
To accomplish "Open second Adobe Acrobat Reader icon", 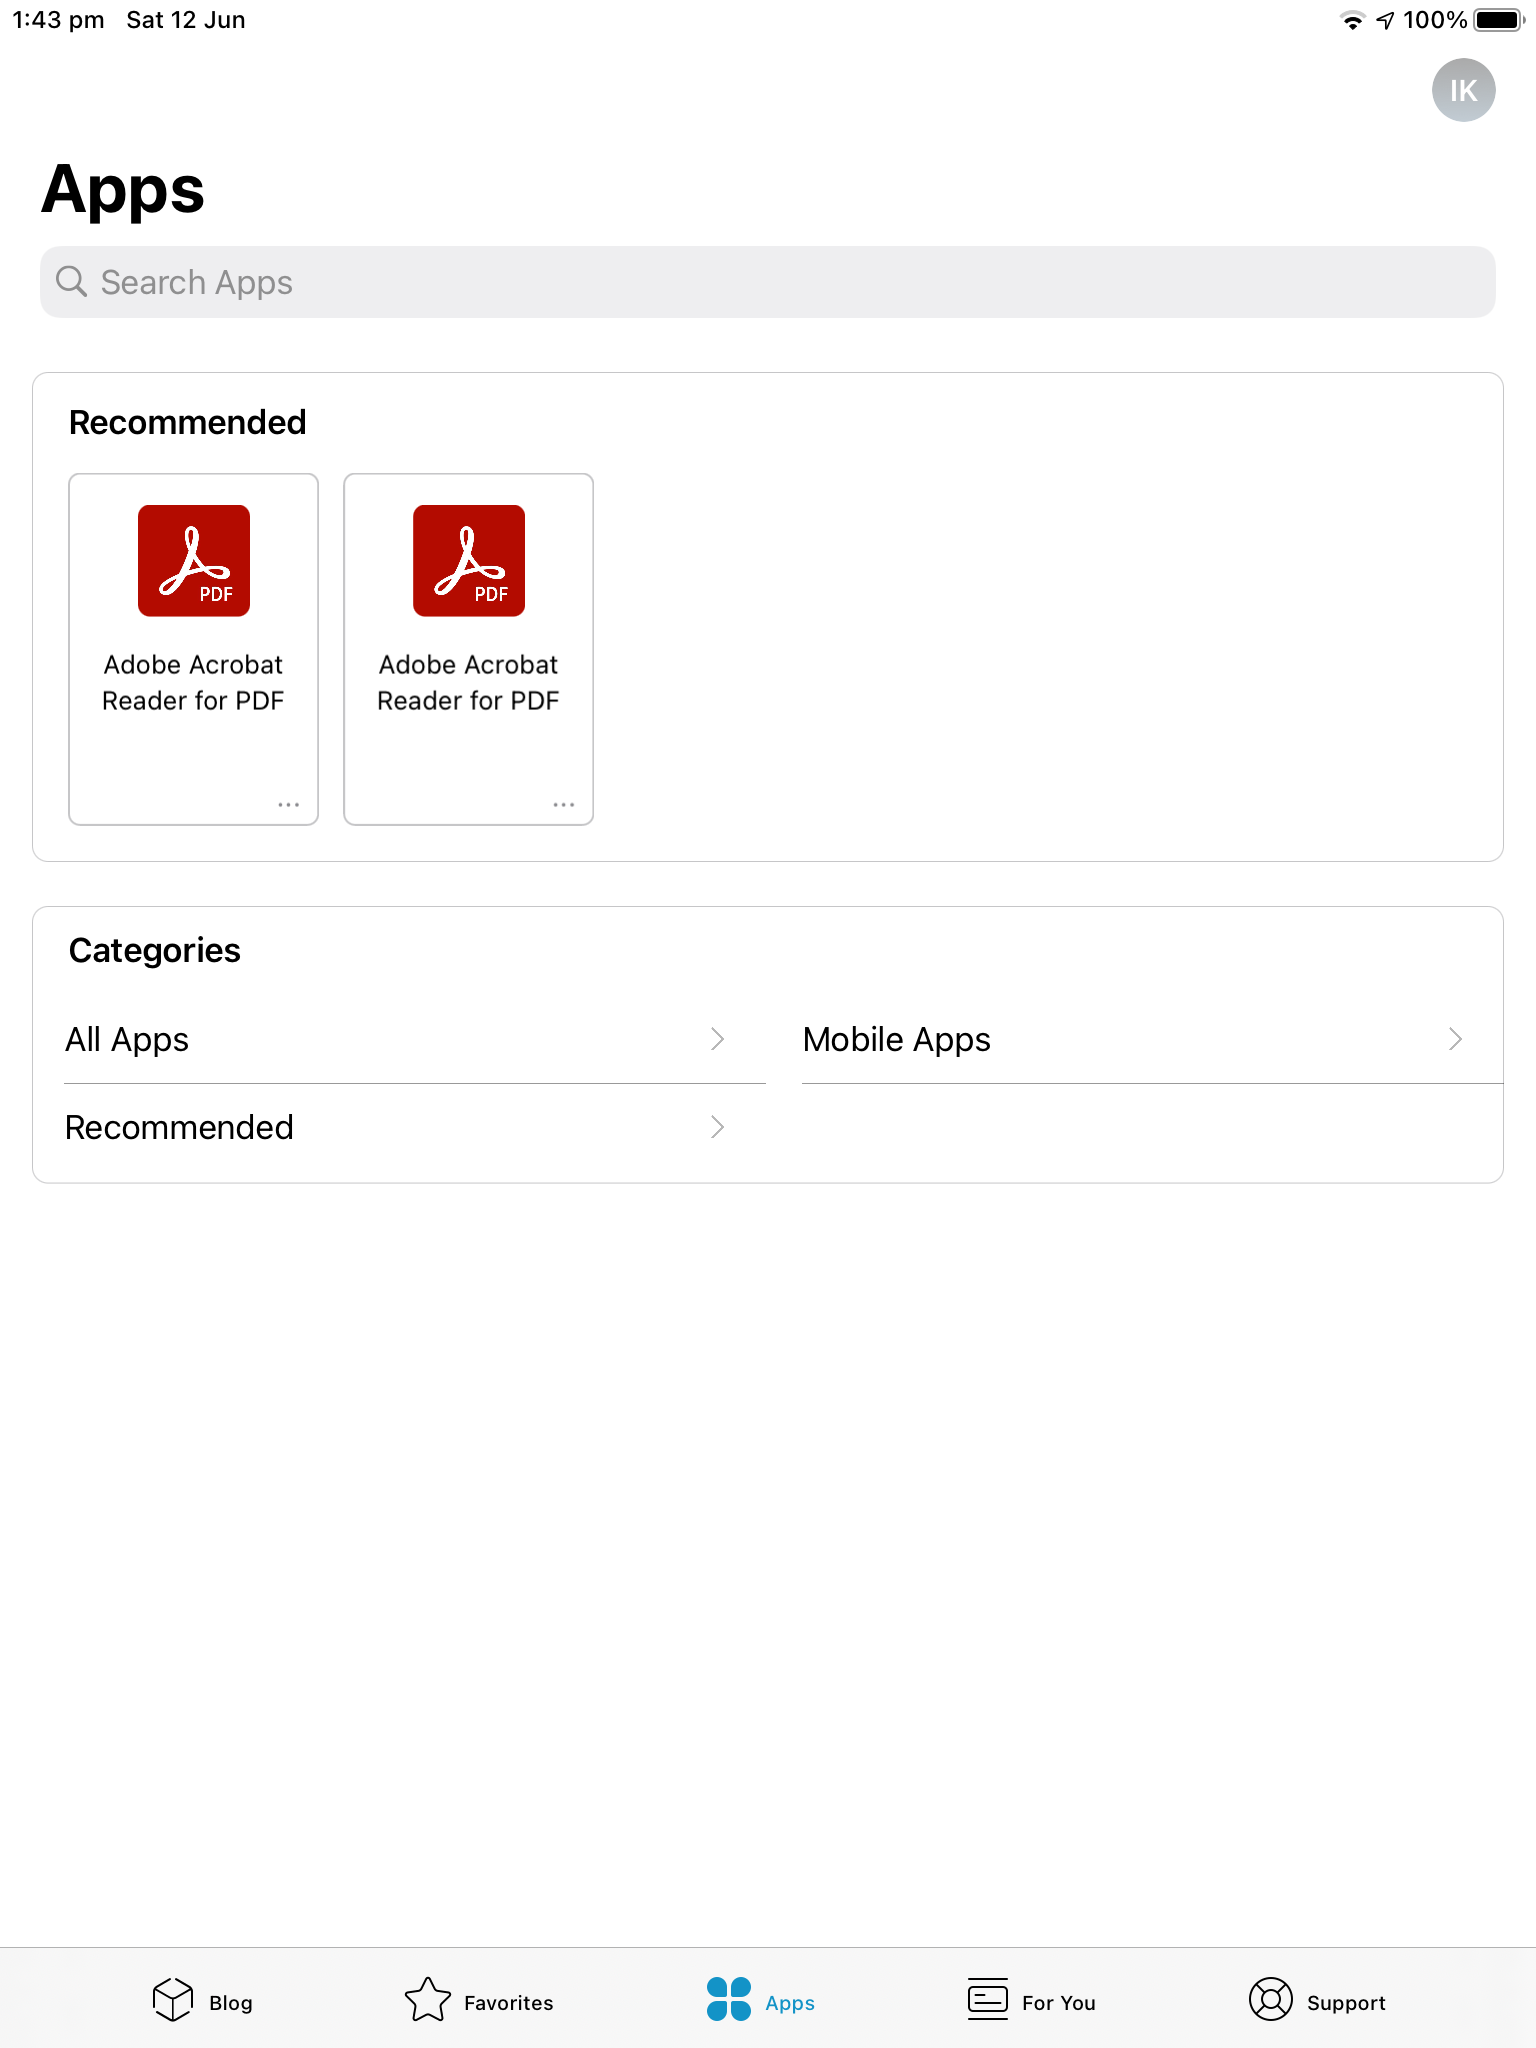I will [469, 561].
